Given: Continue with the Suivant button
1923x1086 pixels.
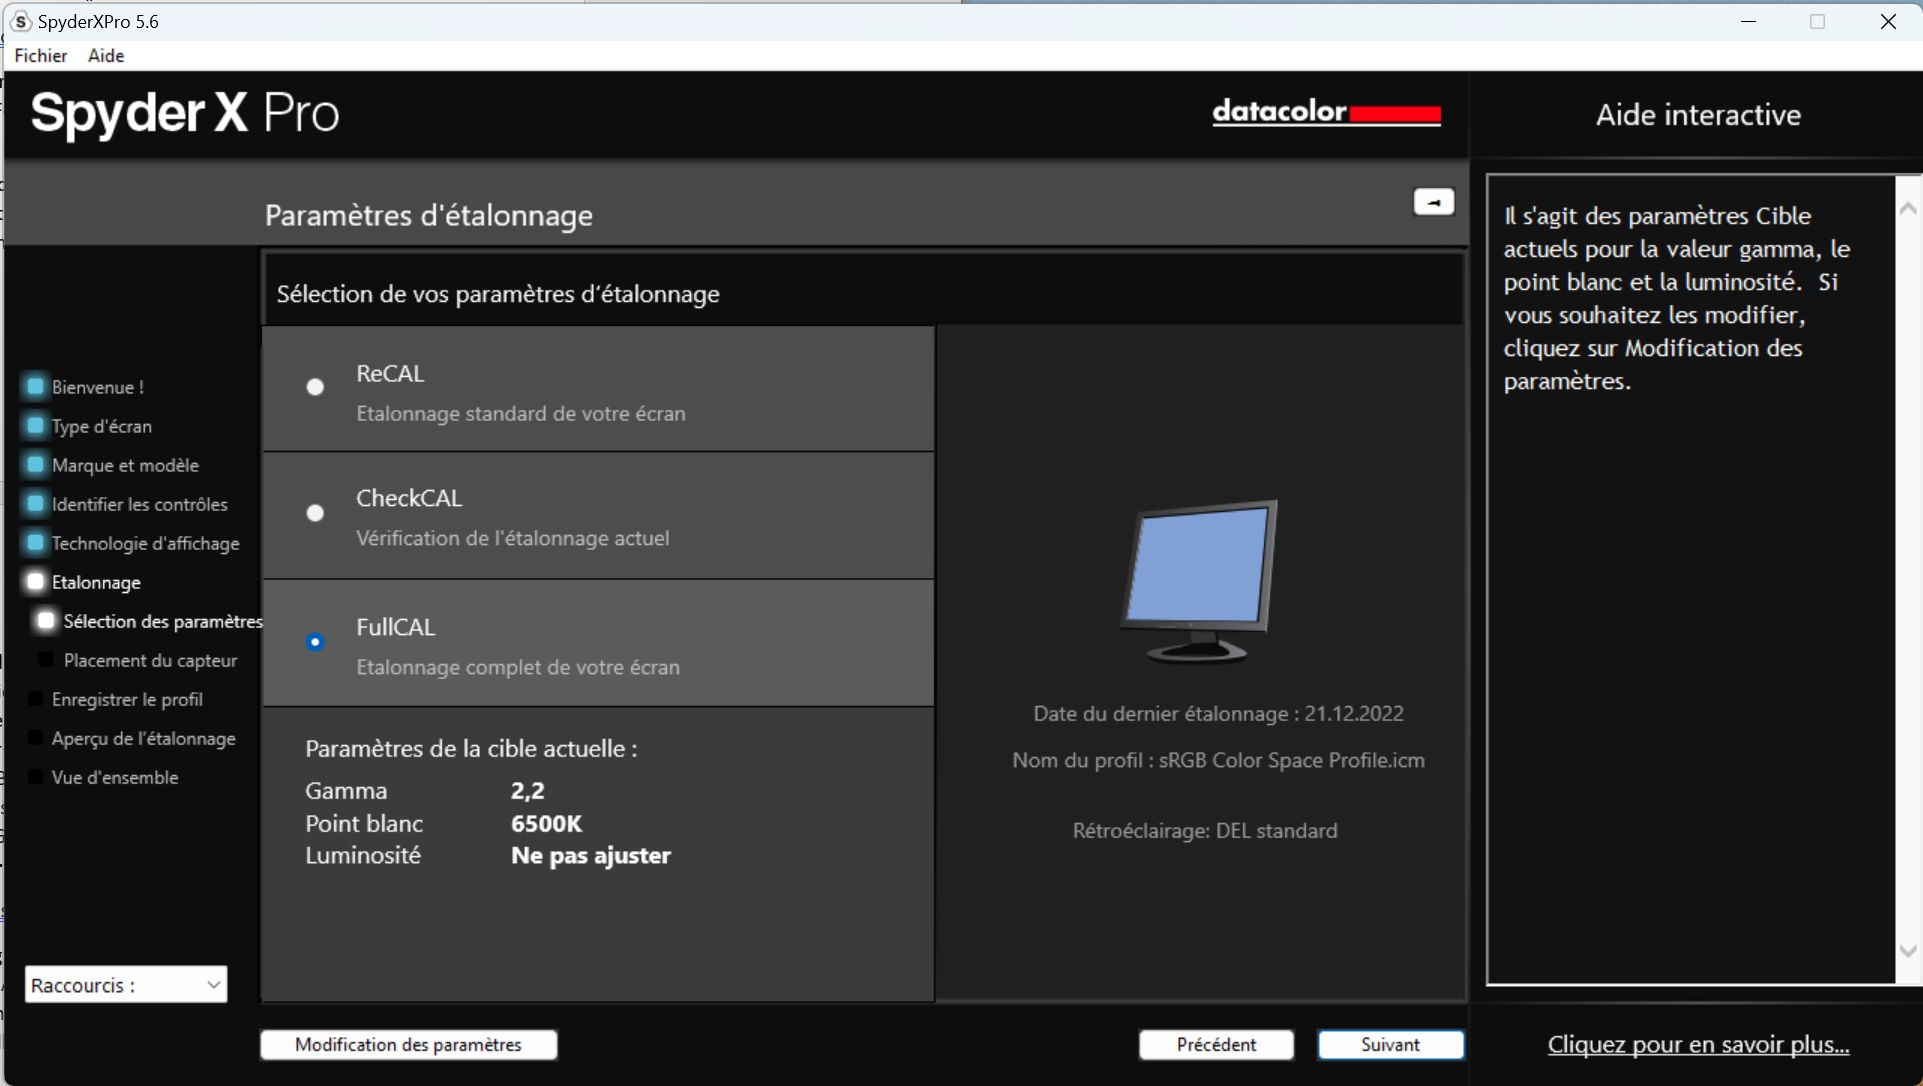Looking at the screenshot, I should click(x=1390, y=1045).
